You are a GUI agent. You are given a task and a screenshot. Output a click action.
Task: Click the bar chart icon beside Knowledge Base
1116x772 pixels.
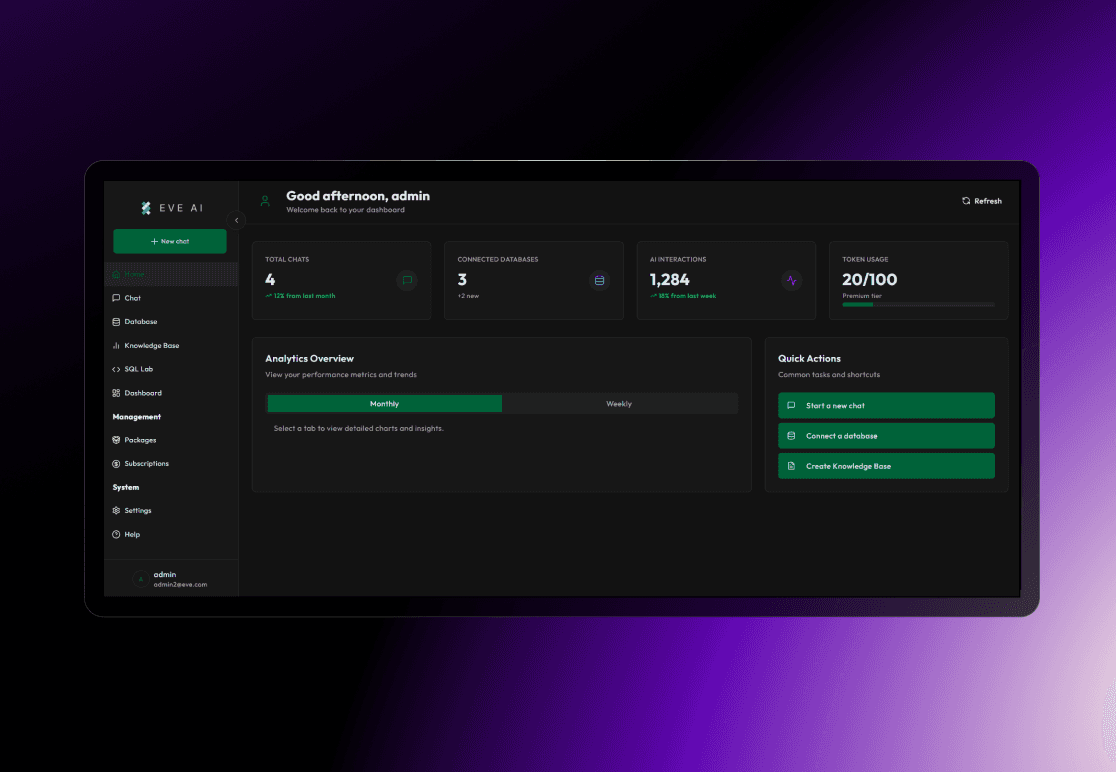(116, 345)
